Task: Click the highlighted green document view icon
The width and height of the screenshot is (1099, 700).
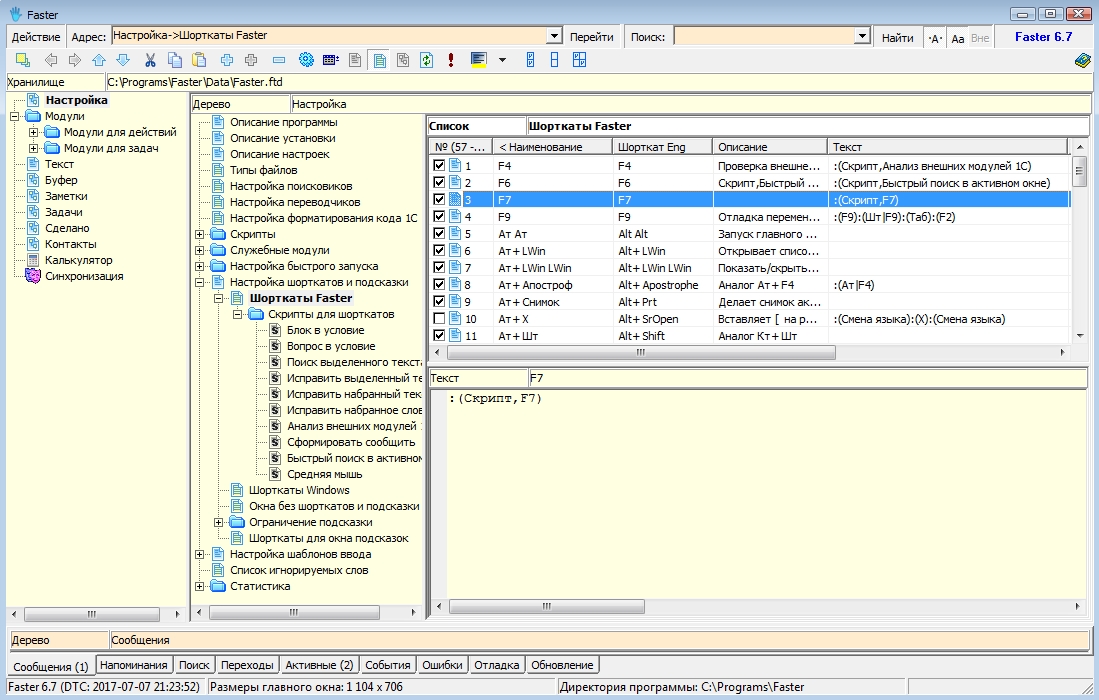Action: 380,60
